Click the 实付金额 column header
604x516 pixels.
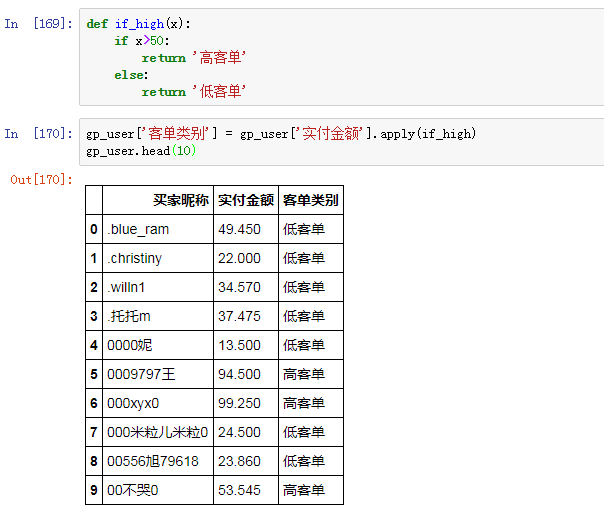[x=246, y=200]
